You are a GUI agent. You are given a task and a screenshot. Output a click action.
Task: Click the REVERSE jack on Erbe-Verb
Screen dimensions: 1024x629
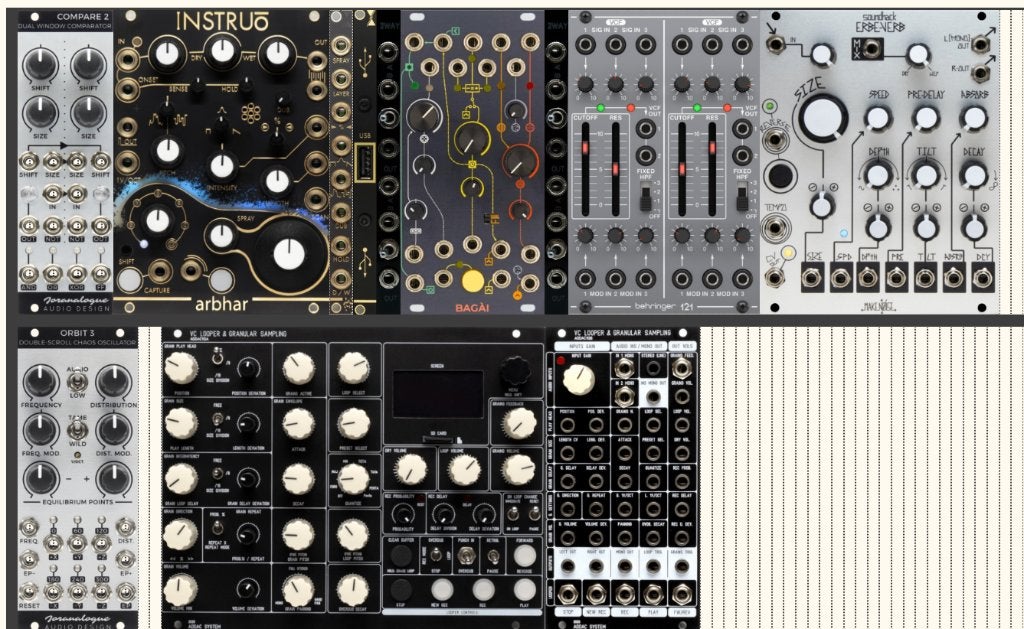775,140
